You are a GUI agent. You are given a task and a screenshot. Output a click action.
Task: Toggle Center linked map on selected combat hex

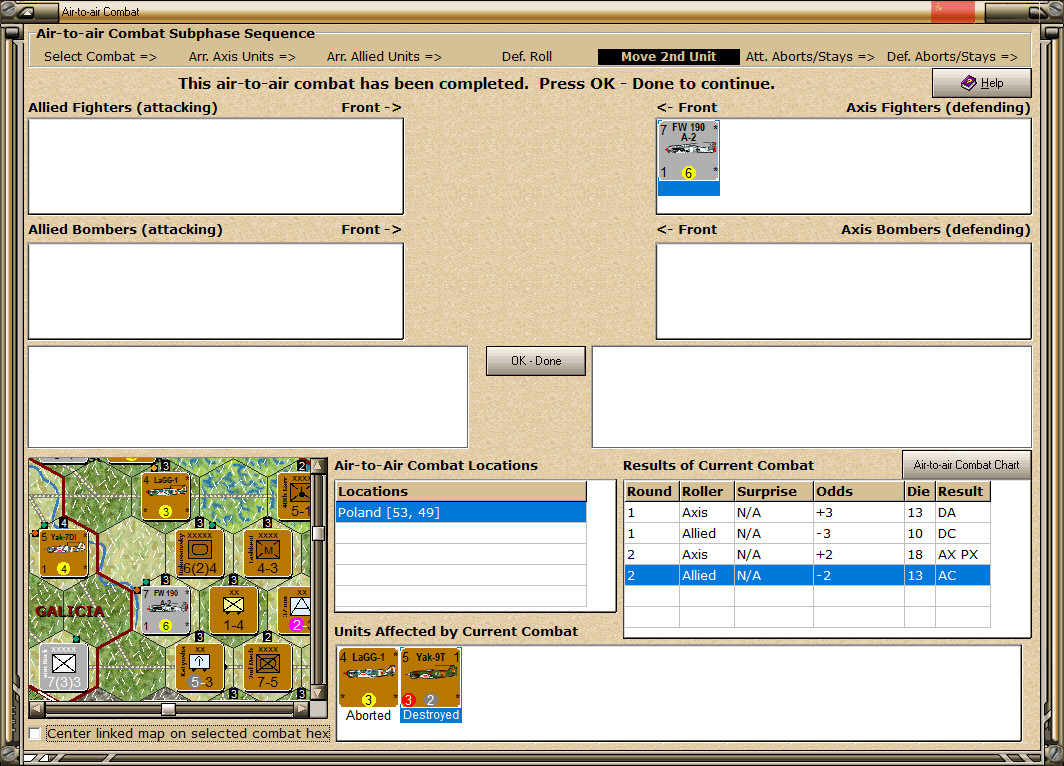click(35, 733)
